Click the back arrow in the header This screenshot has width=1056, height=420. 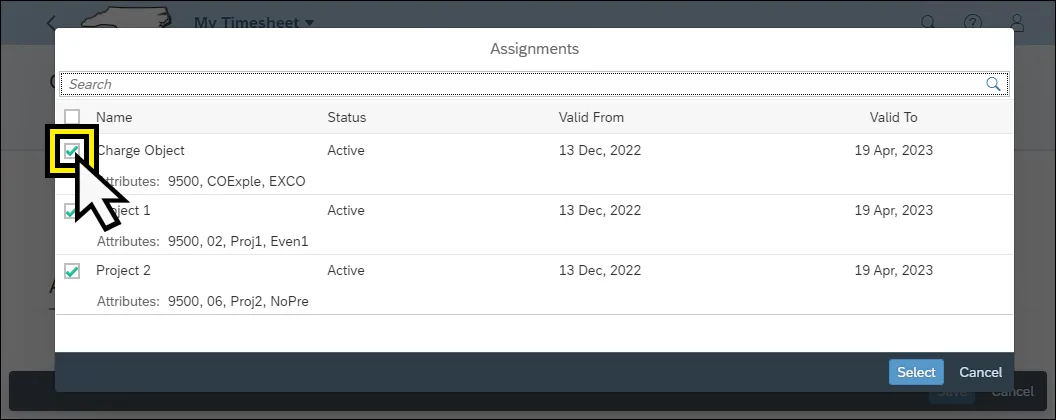tap(52, 22)
